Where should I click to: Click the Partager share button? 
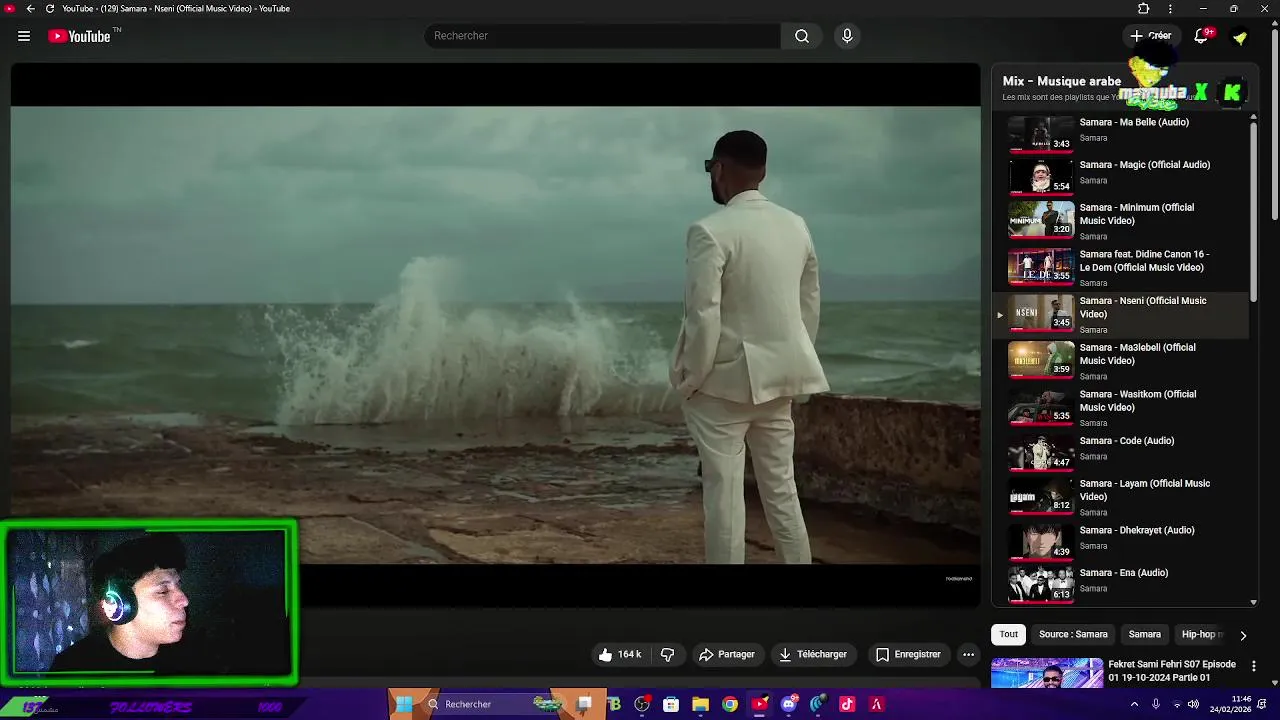coord(727,654)
